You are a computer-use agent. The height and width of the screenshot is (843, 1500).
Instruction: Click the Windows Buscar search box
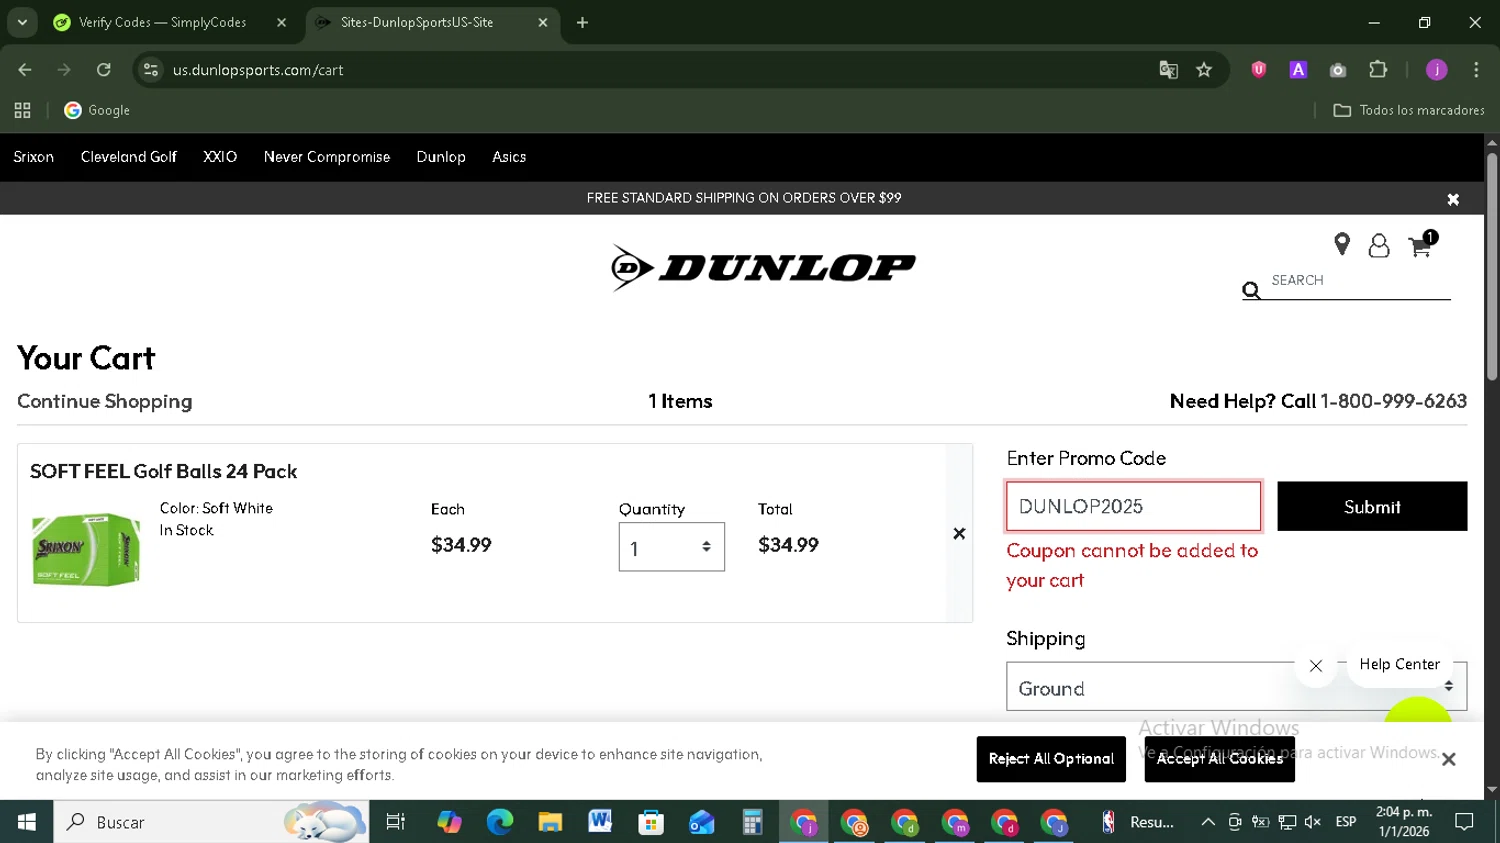click(x=211, y=822)
